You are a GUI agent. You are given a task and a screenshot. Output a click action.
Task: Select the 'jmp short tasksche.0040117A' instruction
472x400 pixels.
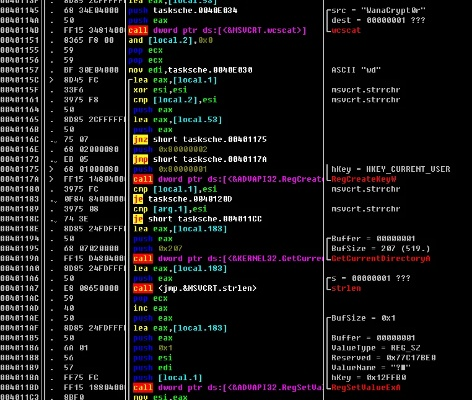200,159
